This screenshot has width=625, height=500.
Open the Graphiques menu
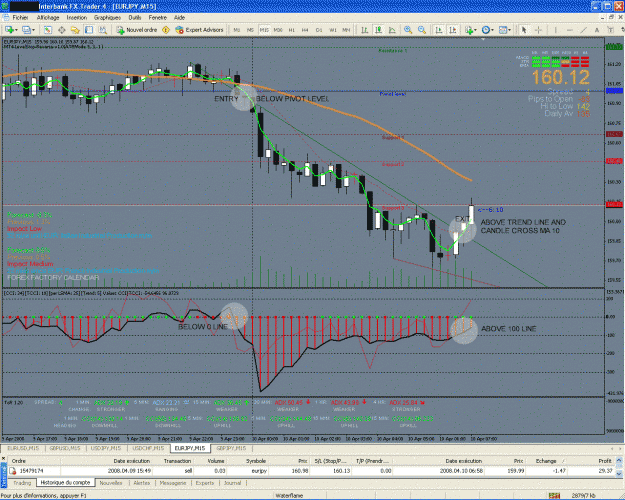point(107,18)
